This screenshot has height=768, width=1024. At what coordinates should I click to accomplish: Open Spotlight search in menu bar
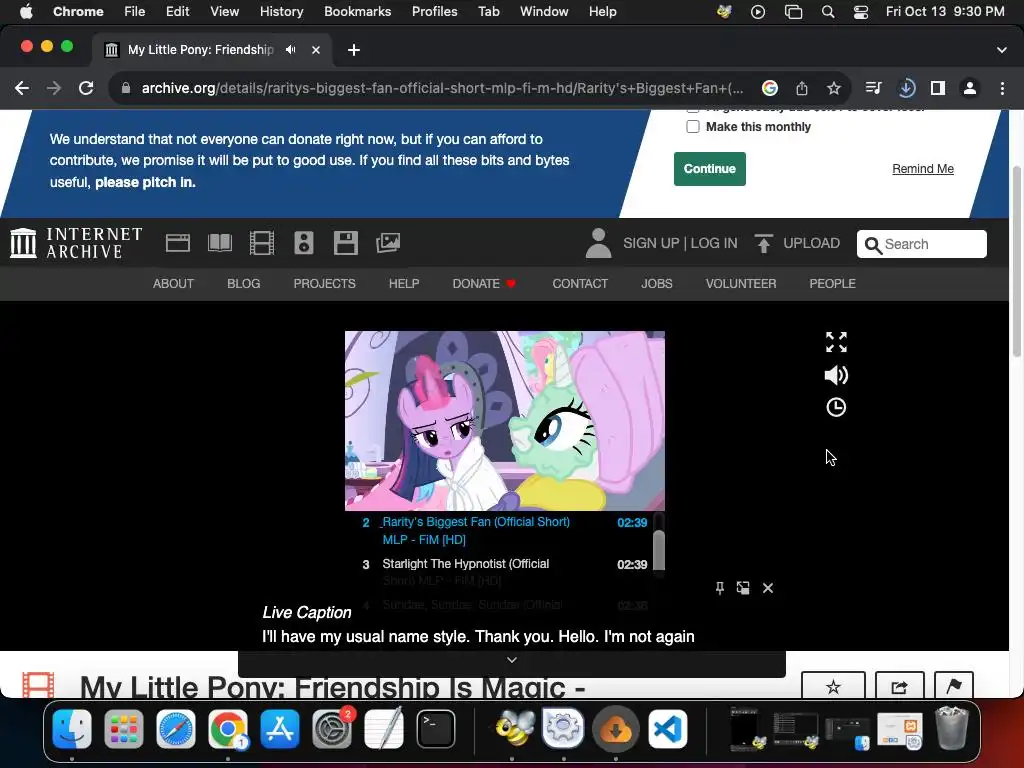tap(828, 12)
